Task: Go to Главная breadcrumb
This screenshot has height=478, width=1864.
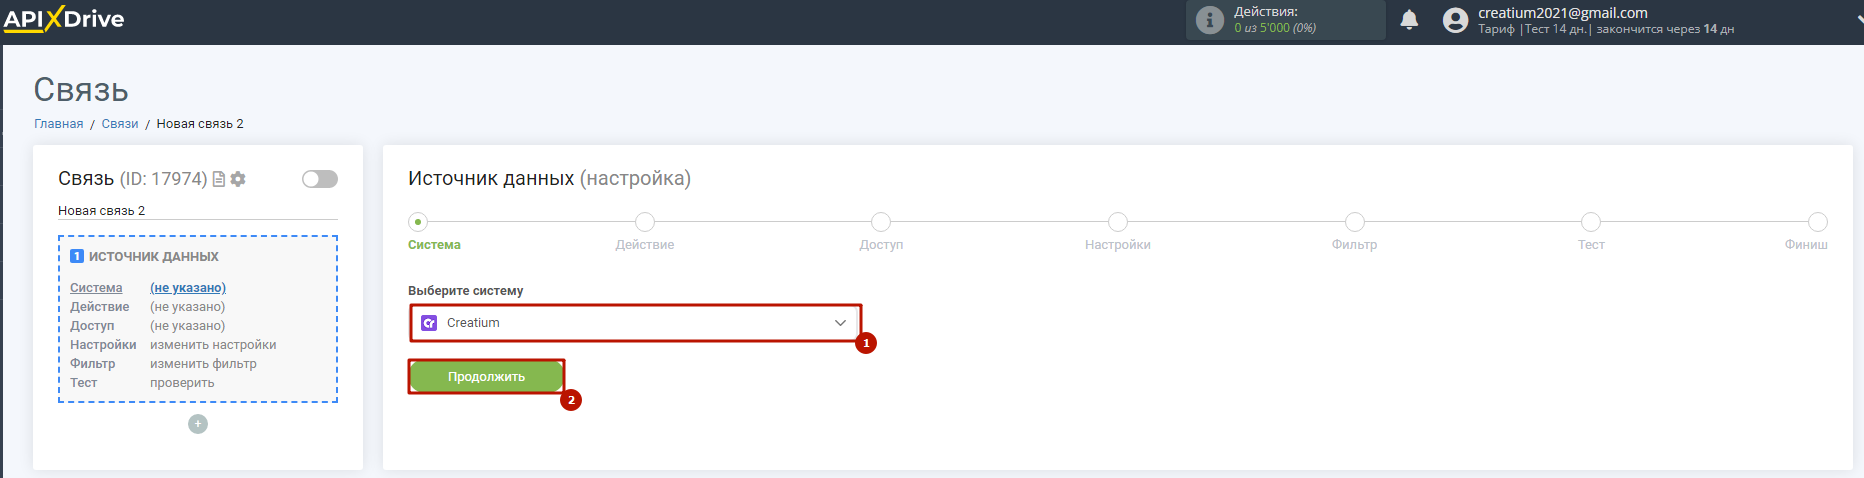Action: point(59,124)
